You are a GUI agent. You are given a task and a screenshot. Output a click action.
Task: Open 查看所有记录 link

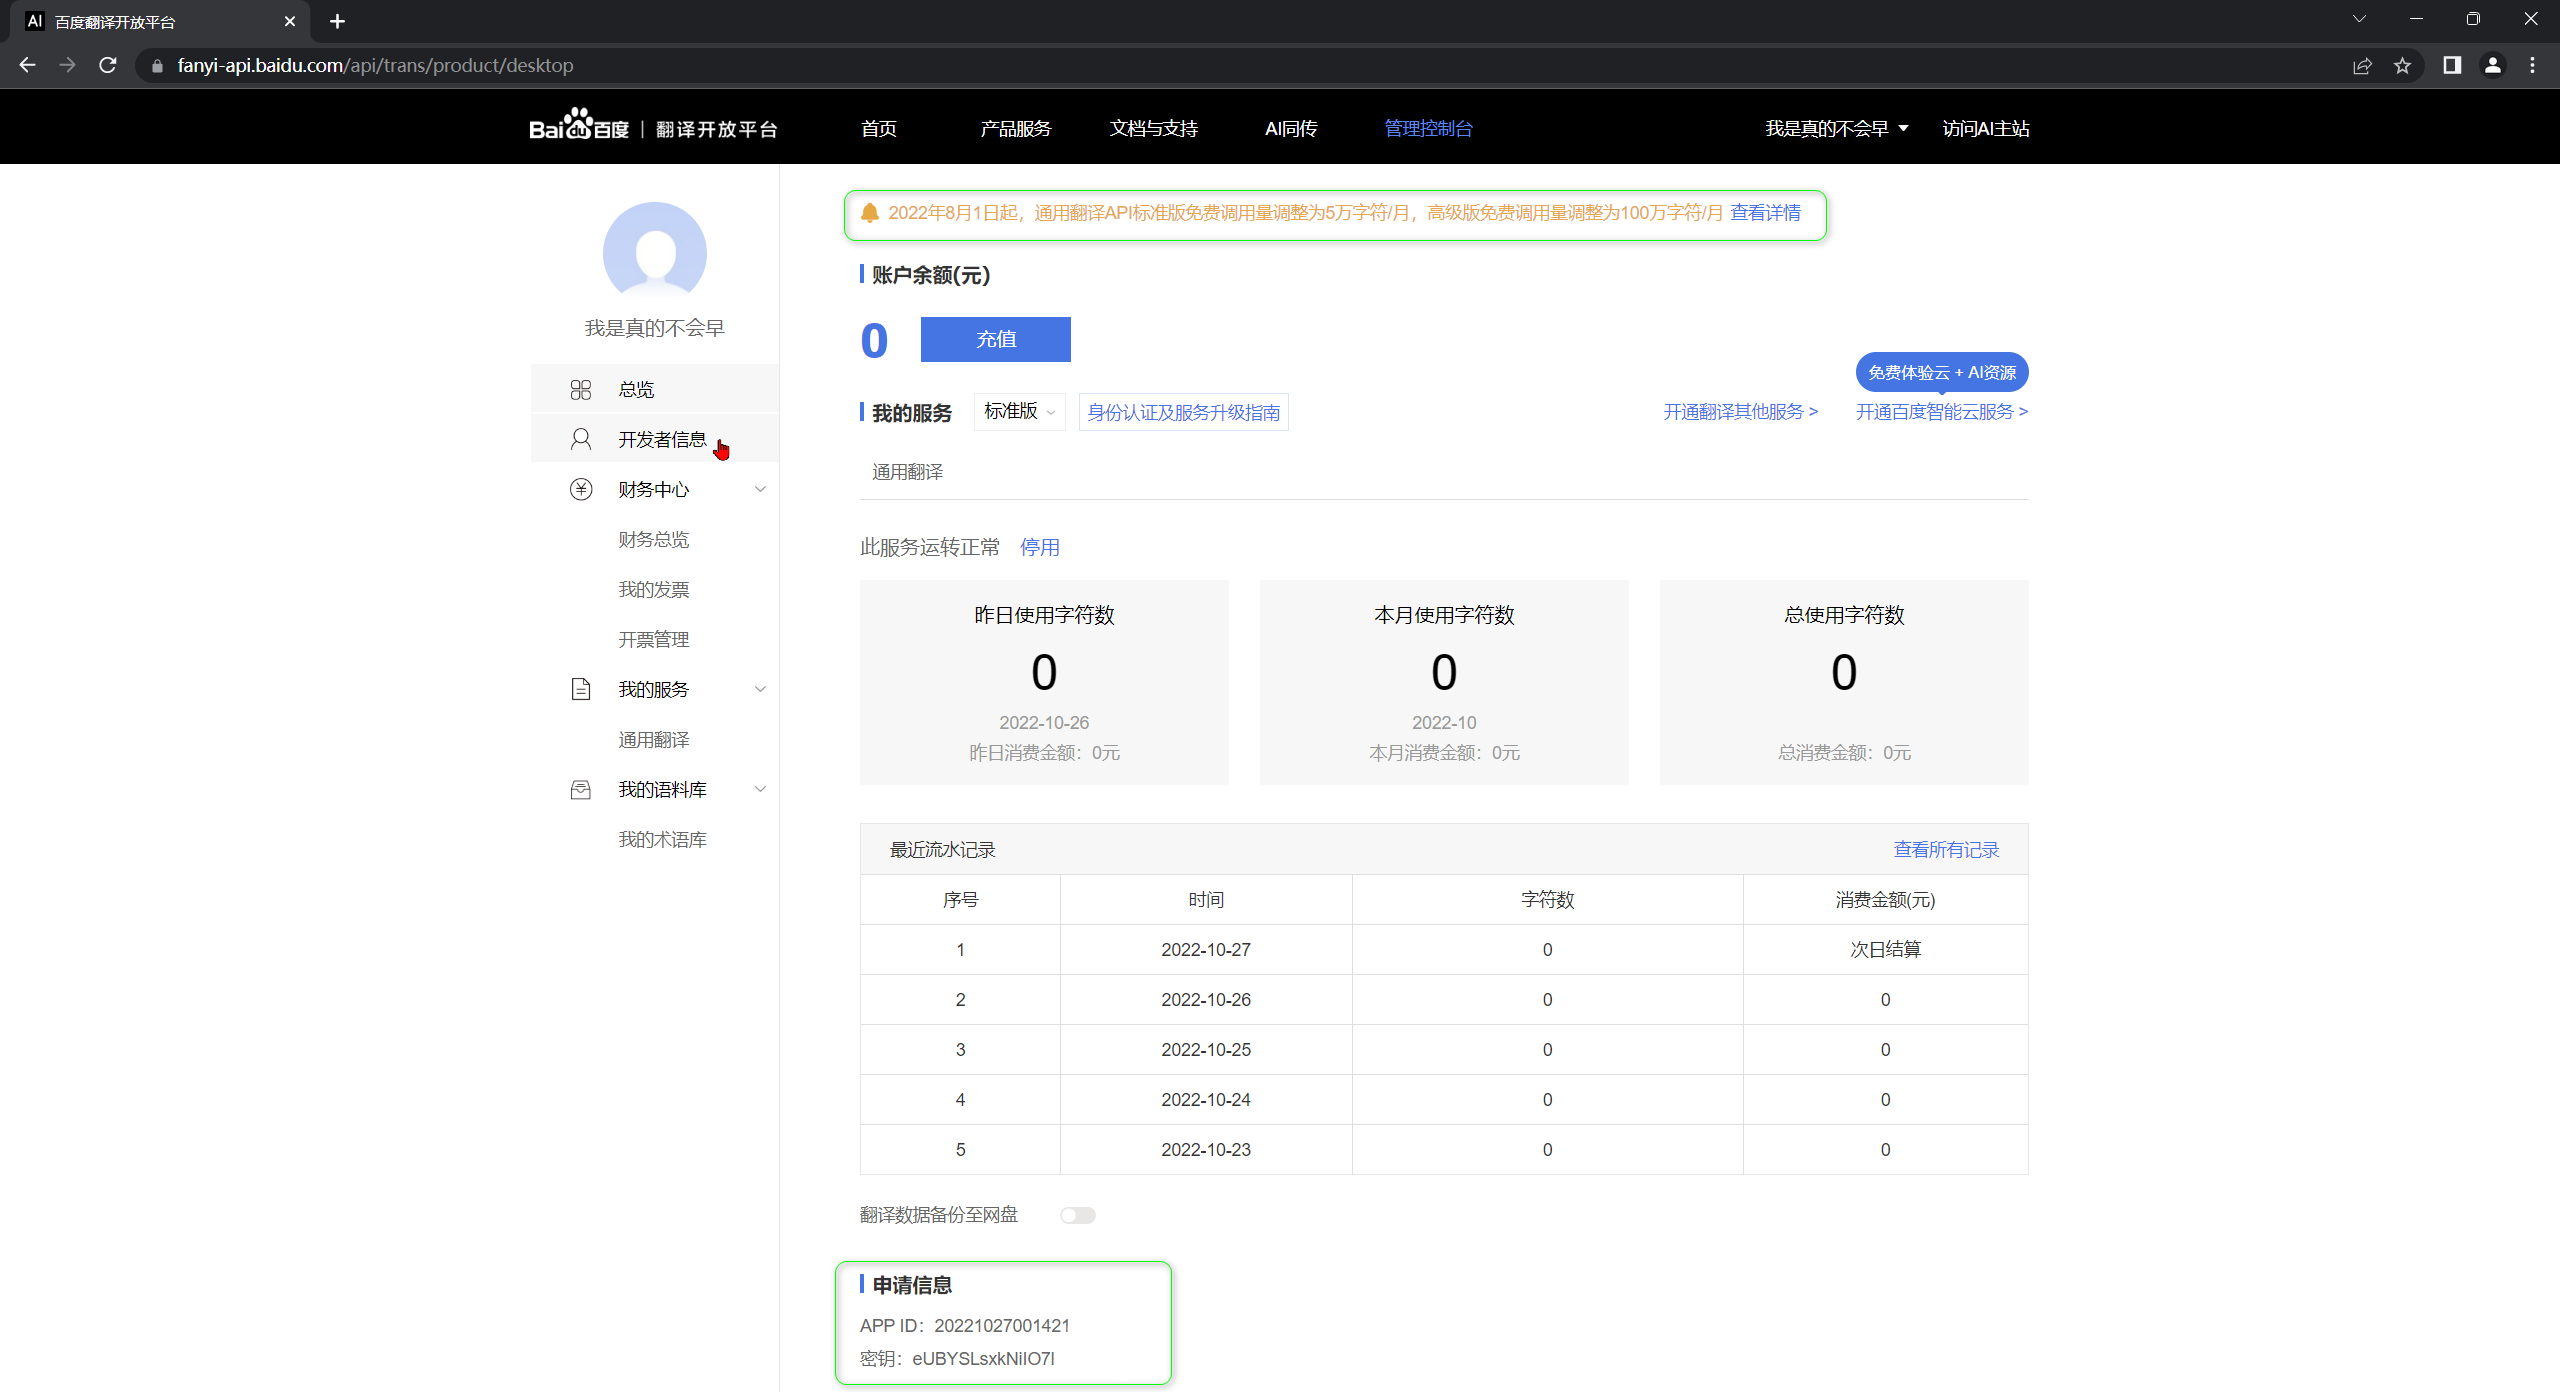pos(1946,849)
